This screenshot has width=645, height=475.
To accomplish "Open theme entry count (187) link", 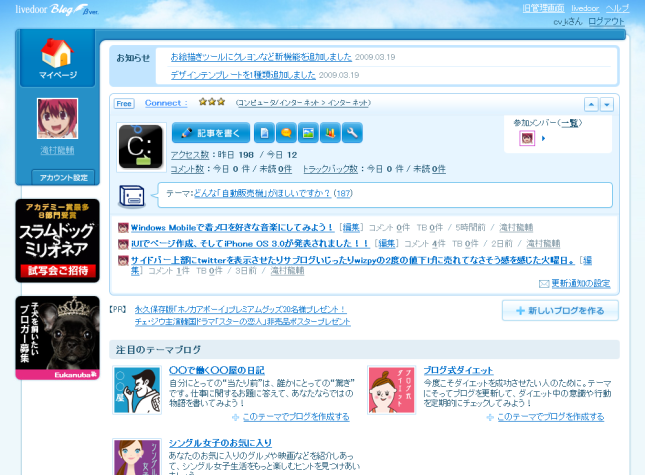I will click(x=343, y=193).
